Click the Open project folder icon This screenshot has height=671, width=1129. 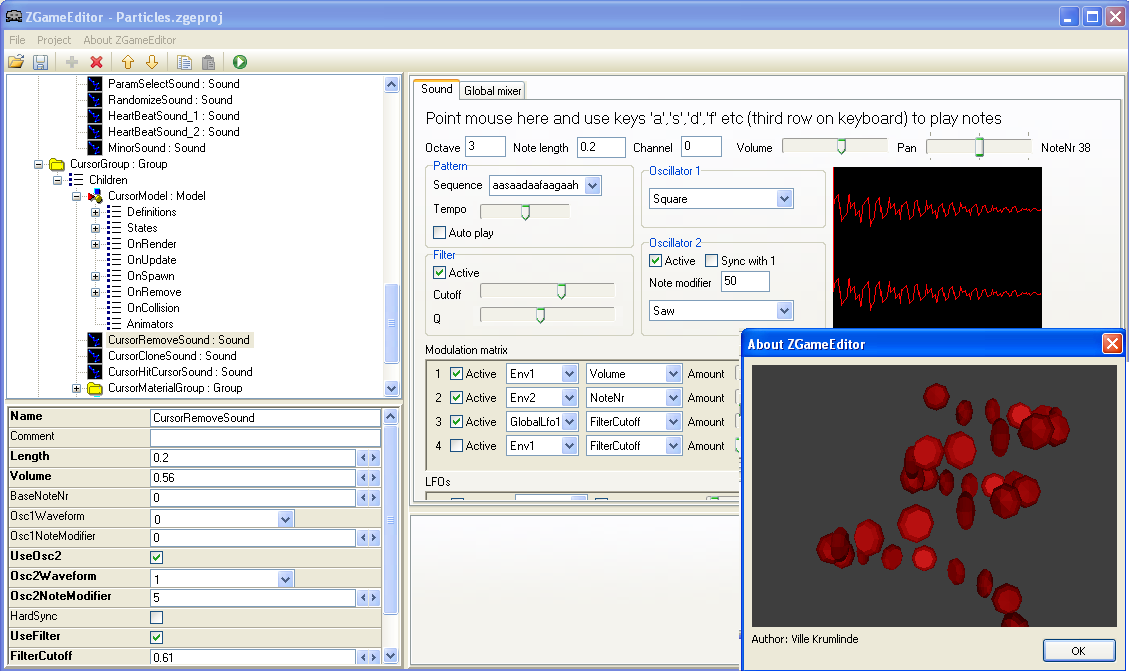[16, 62]
